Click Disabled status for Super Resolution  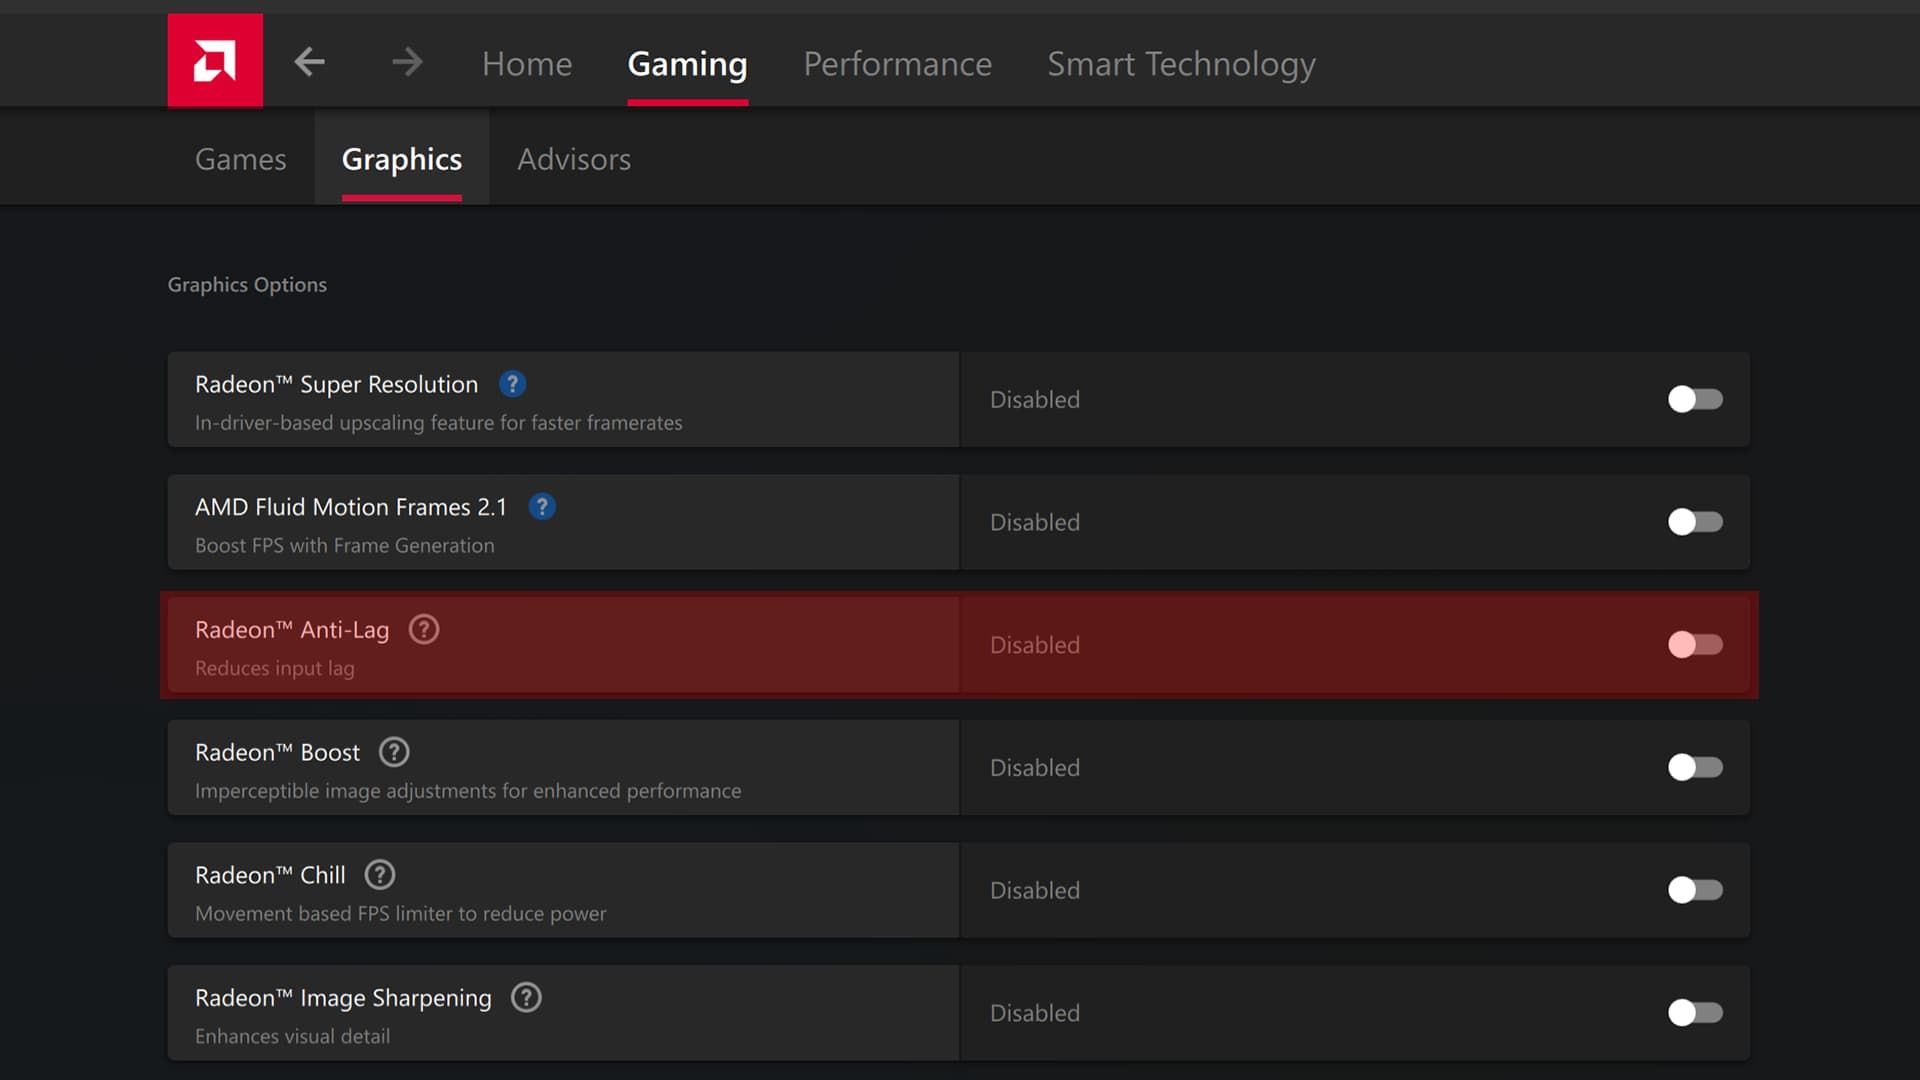[x=1035, y=400]
